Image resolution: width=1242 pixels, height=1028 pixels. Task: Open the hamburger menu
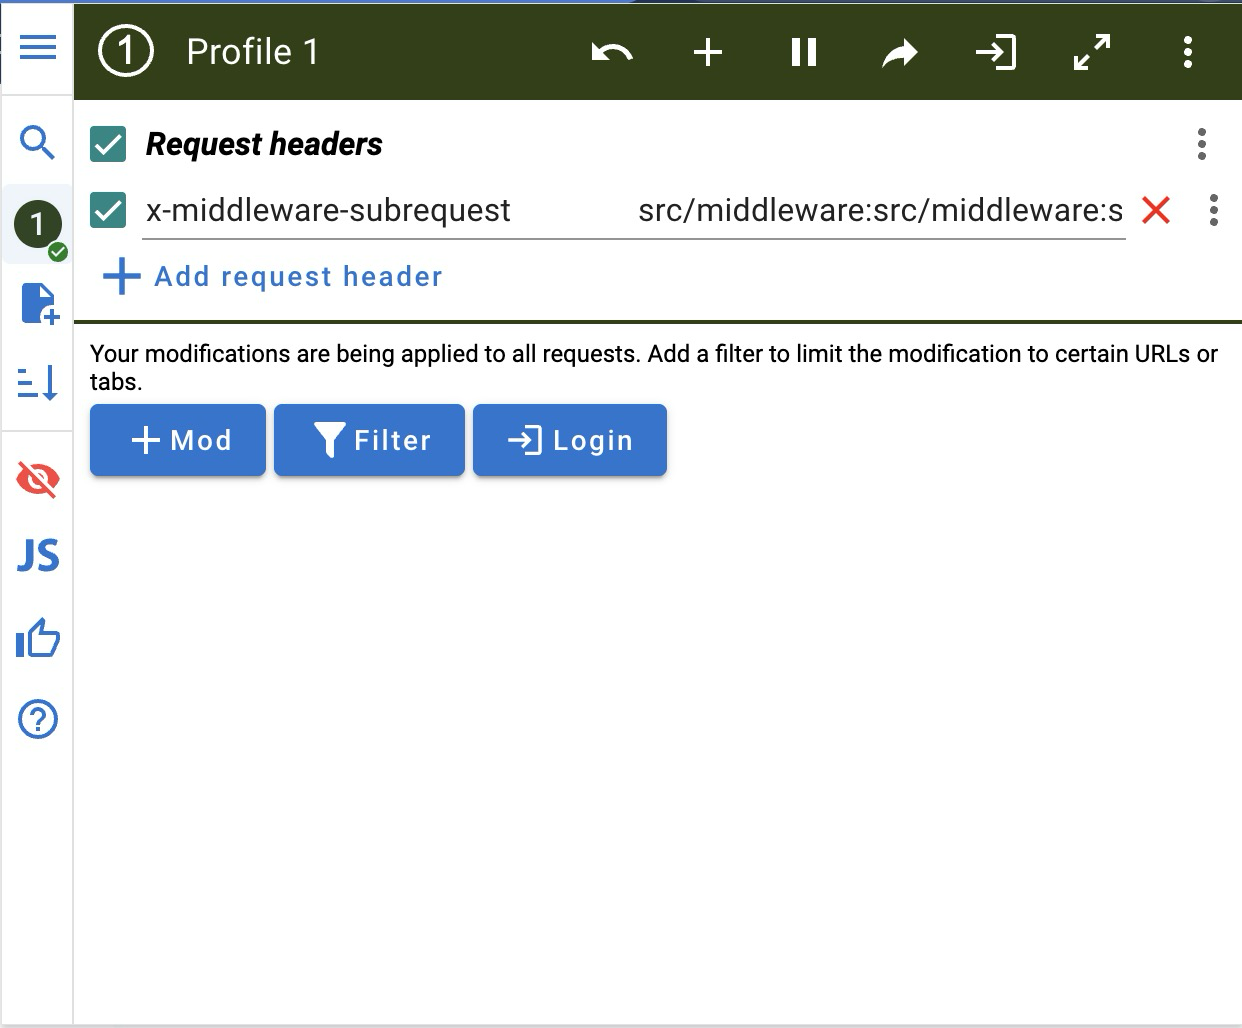point(38,47)
